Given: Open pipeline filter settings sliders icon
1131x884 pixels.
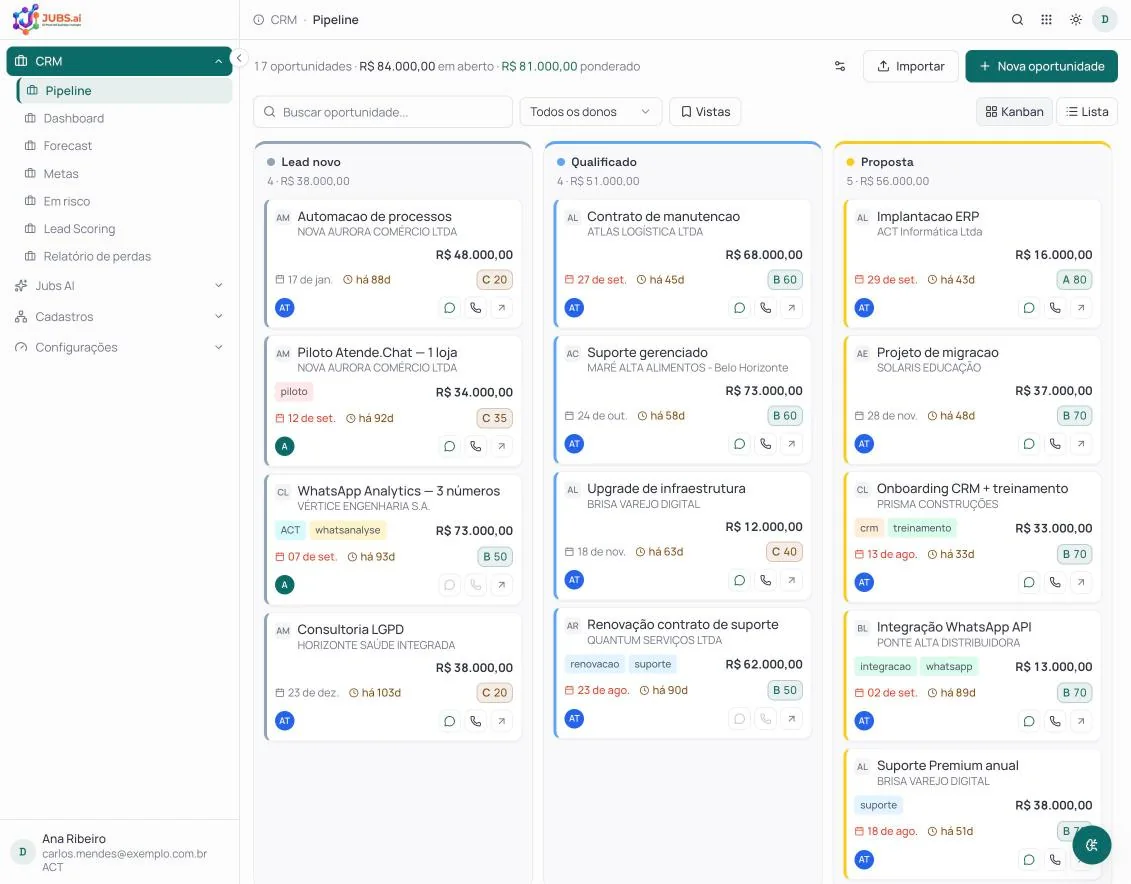Looking at the screenshot, I should (840, 66).
